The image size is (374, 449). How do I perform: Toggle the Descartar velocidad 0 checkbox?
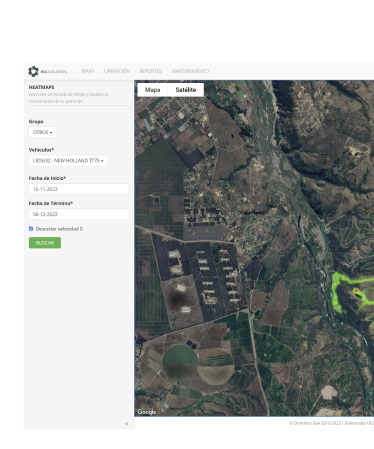(x=31, y=229)
